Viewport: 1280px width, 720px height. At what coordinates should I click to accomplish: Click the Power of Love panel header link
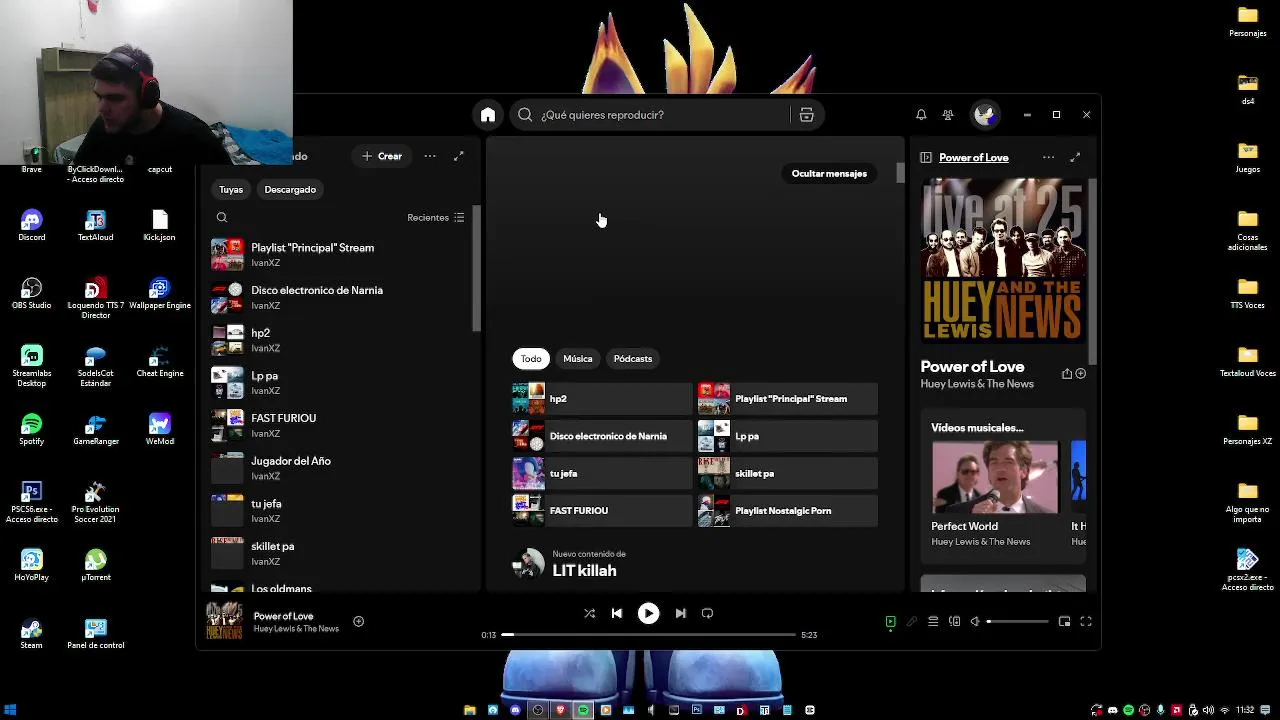(973, 157)
